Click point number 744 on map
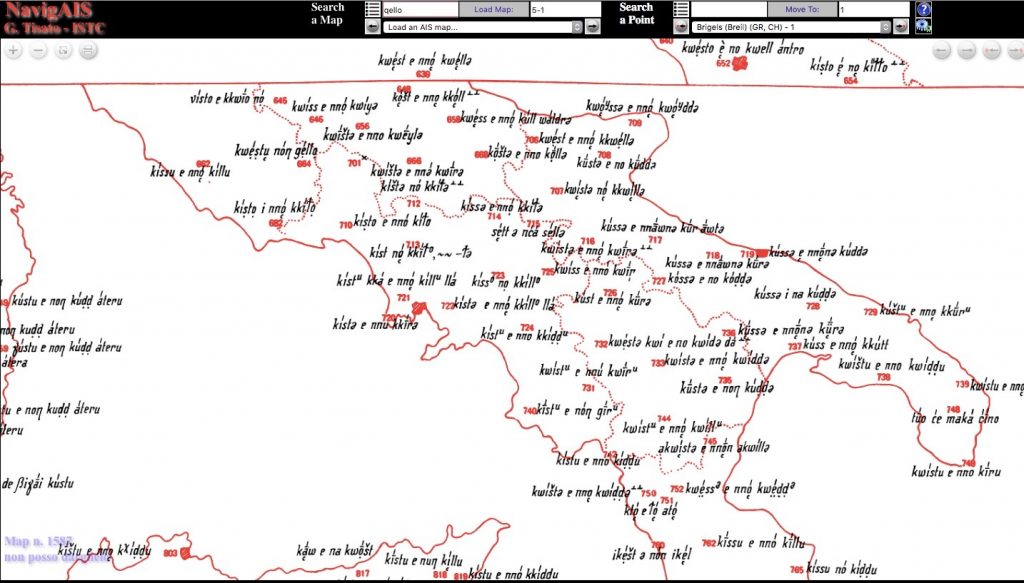The width and height of the screenshot is (1024, 583). tap(664, 418)
